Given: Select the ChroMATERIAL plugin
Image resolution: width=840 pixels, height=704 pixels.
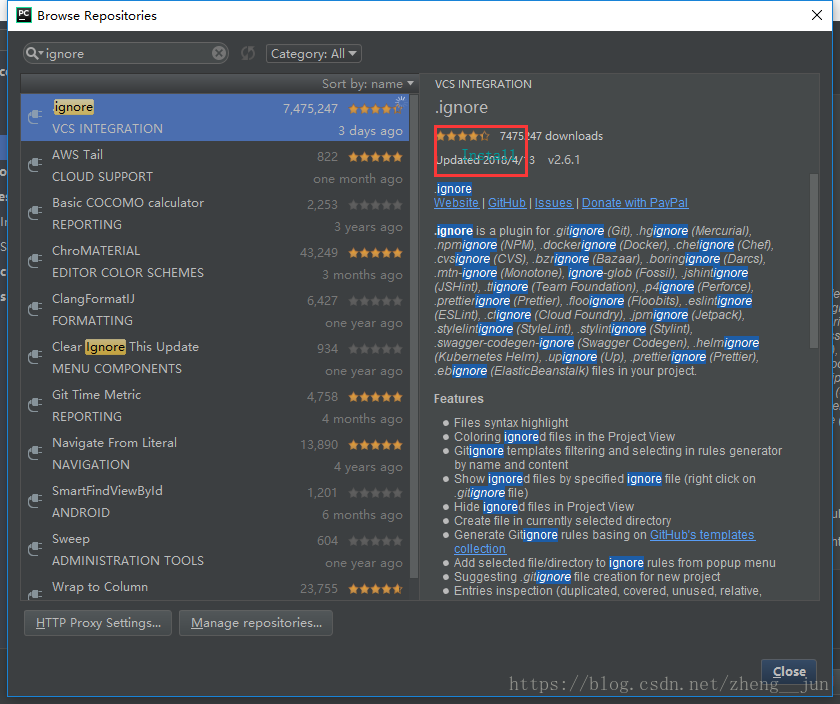Looking at the screenshot, I should pyautogui.click(x=215, y=261).
